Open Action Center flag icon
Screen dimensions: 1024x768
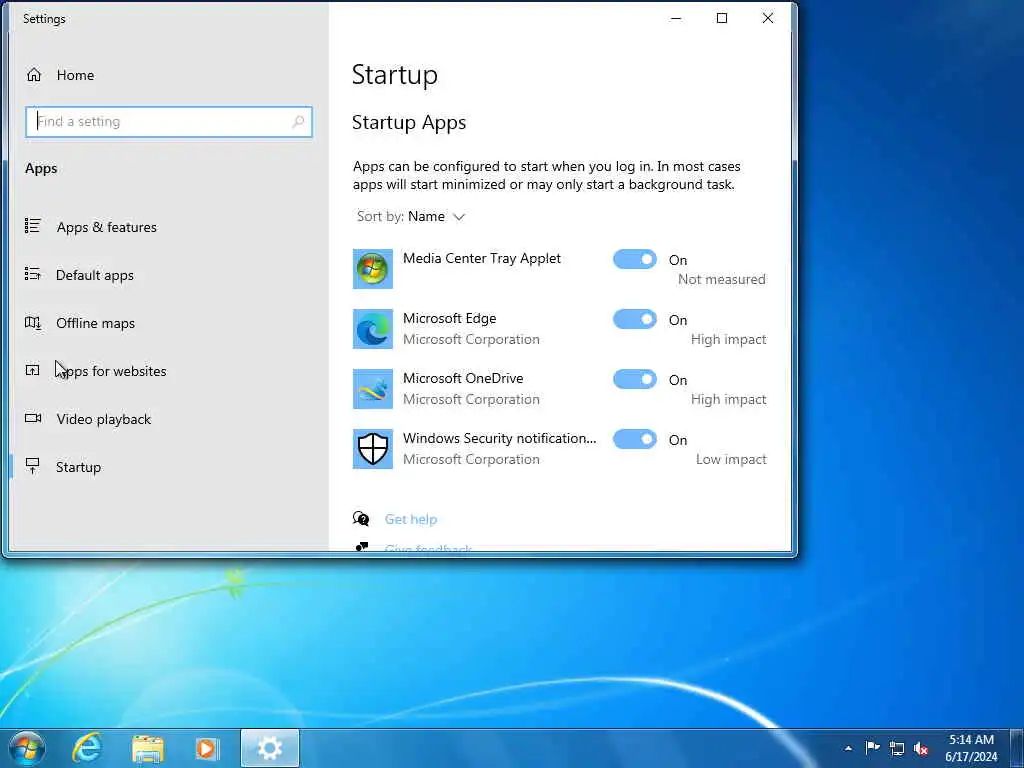872,748
